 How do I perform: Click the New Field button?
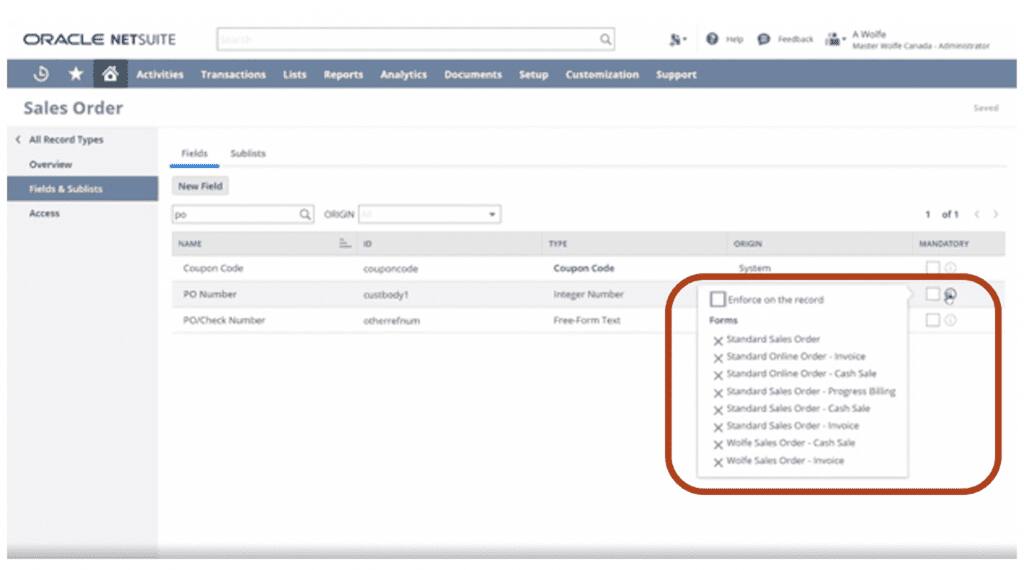(x=200, y=186)
